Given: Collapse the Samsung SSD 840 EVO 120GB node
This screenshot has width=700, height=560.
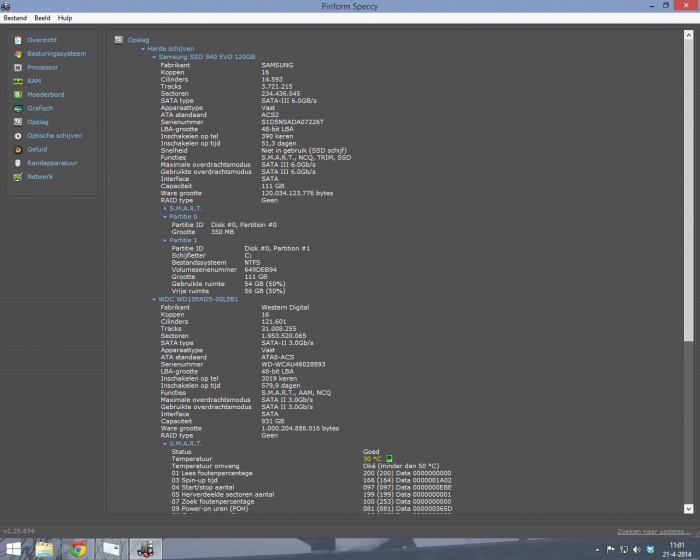Looking at the screenshot, I should [x=154, y=57].
